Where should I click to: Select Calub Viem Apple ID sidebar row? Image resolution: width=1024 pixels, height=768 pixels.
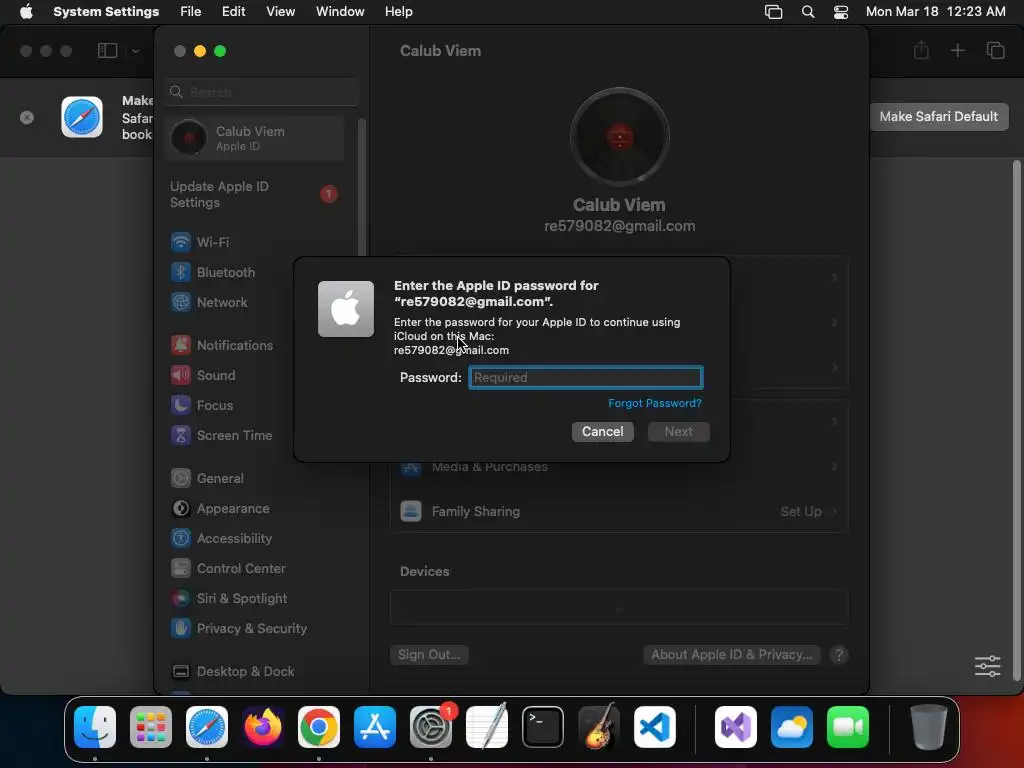point(255,138)
